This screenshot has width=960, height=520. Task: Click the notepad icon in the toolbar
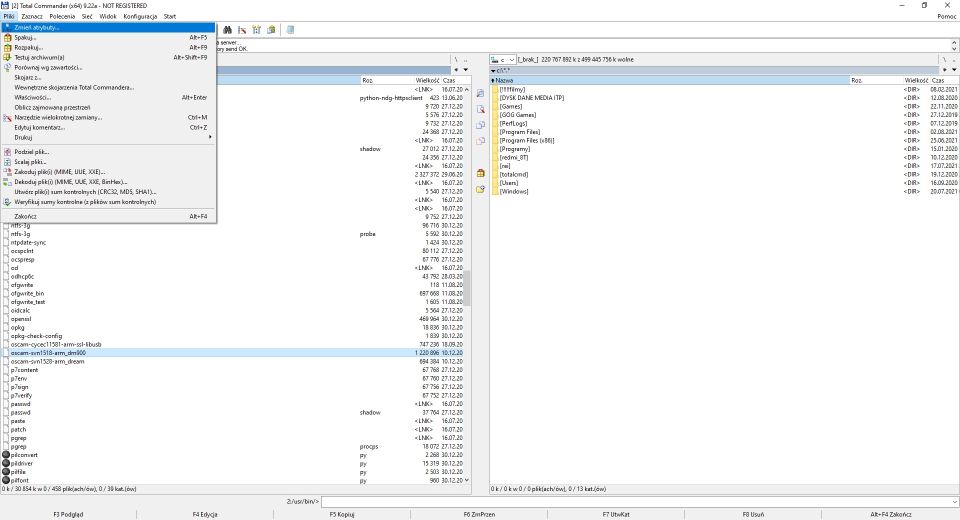(x=290, y=30)
